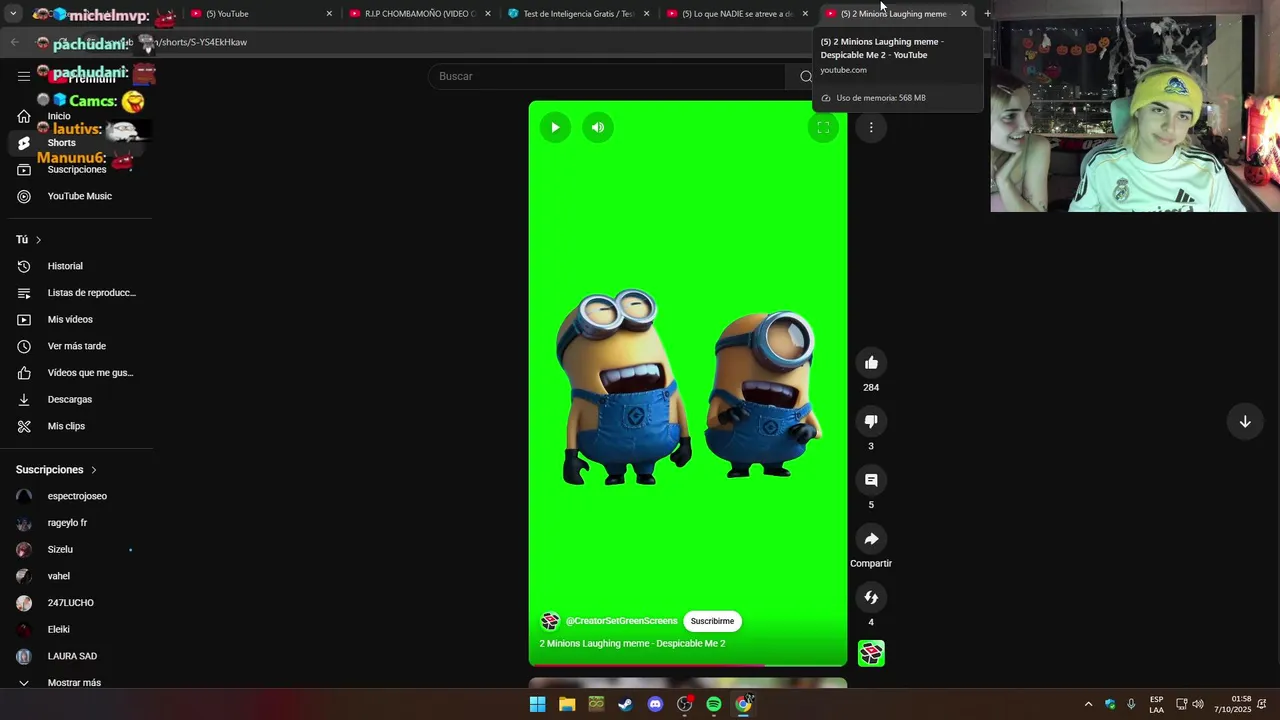Go to next short with down arrow
The image size is (1280, 720).
[x=1245, y=422]
